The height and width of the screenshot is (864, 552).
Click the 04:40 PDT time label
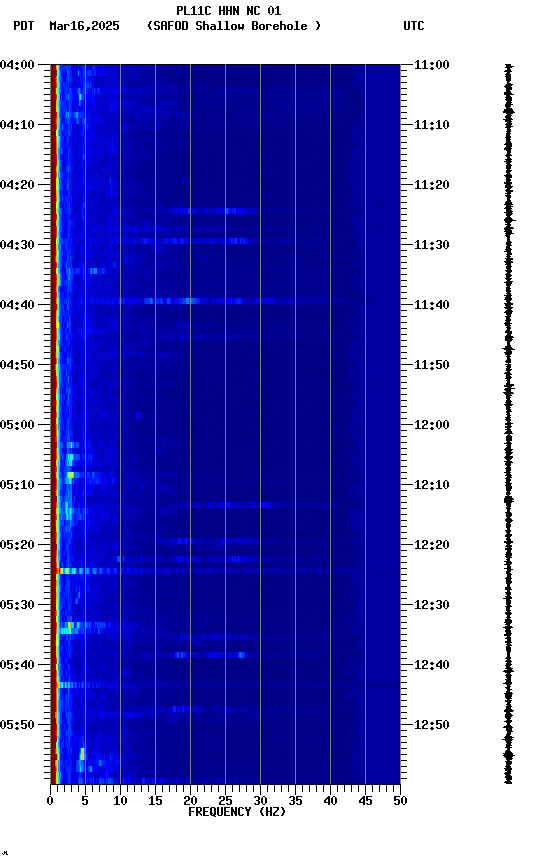point(17,305)
